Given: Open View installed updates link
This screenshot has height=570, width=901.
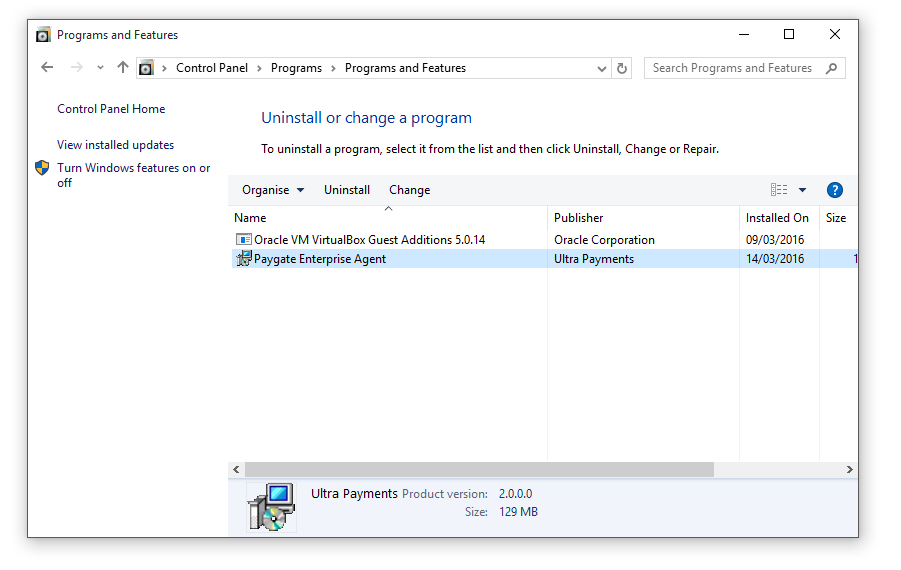Looking at the screenshot, I should (115, 145).
